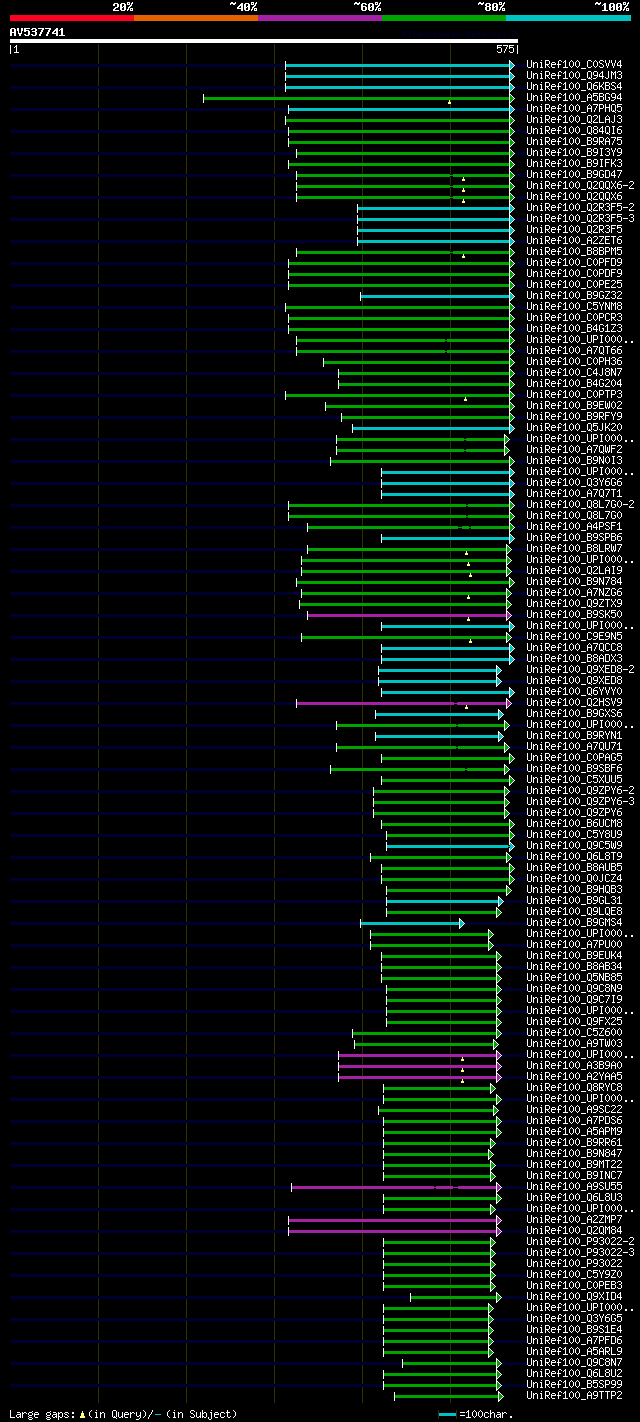Click hit label UniRef100_B9SPB6

pyautogui.click(x=576, y=537)
